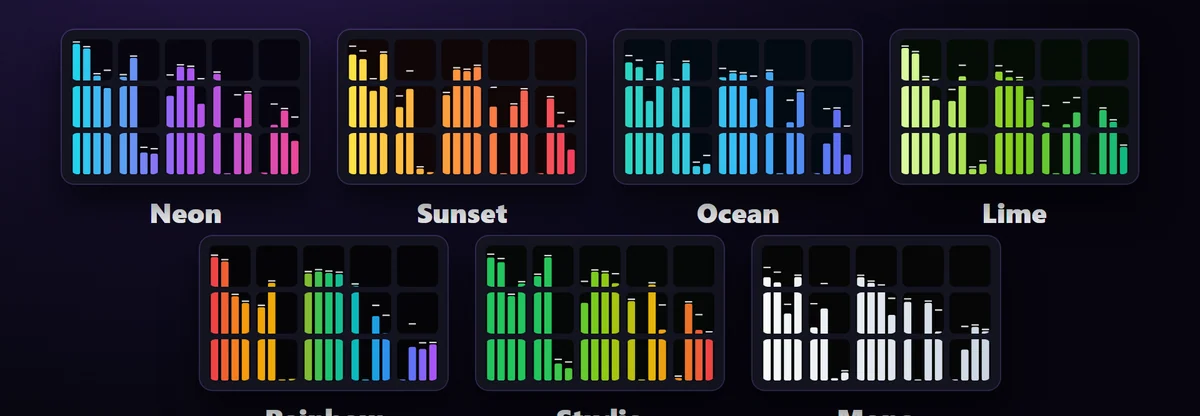Click the partially visible Rainbow label
The image size is (1200, 416).
323,411
